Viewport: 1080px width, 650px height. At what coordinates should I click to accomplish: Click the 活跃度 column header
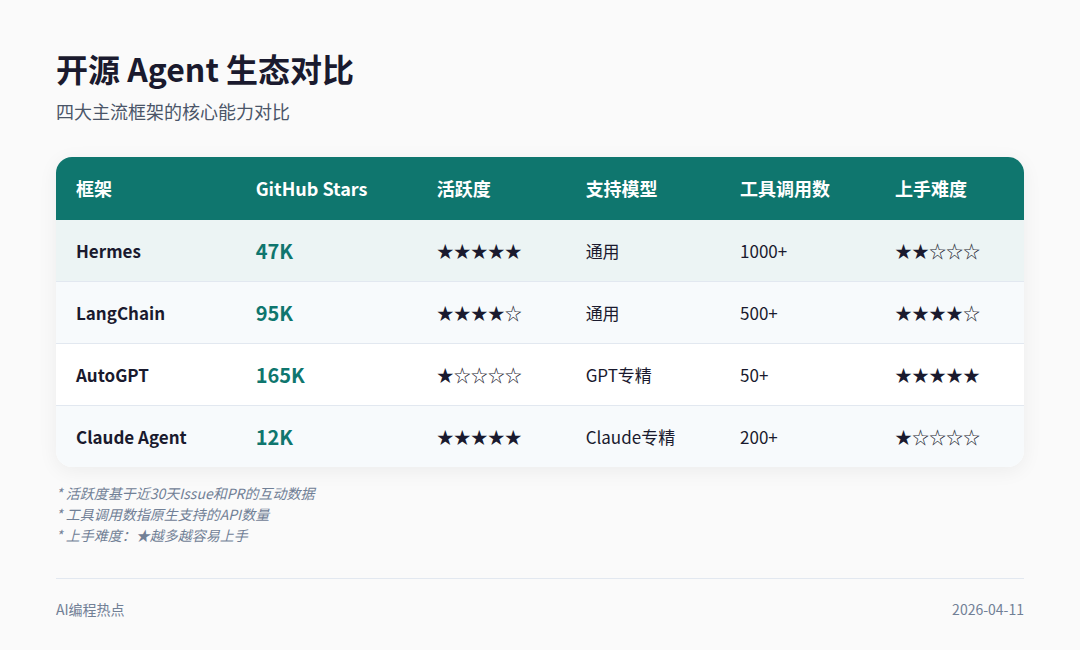pyautogui.click(x=464, y=189)
